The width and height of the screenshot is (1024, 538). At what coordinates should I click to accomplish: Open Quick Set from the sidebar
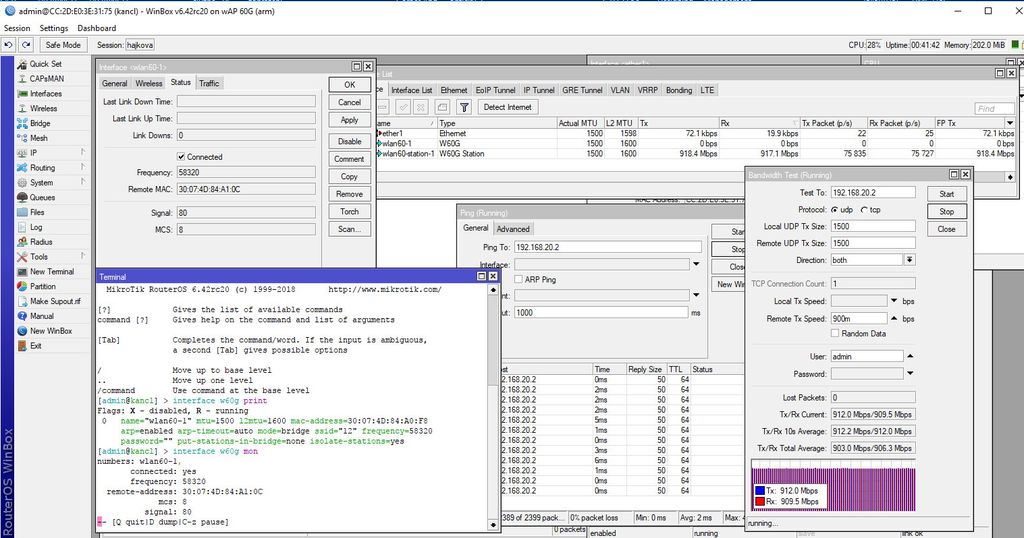click(45, 64)
